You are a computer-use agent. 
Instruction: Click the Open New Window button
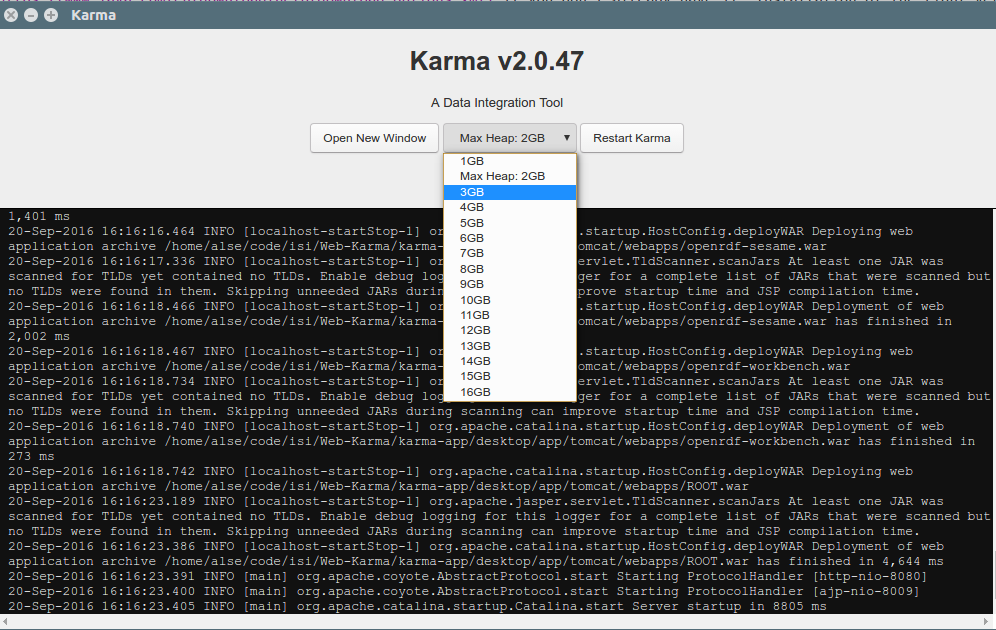[x=374, y=138]
